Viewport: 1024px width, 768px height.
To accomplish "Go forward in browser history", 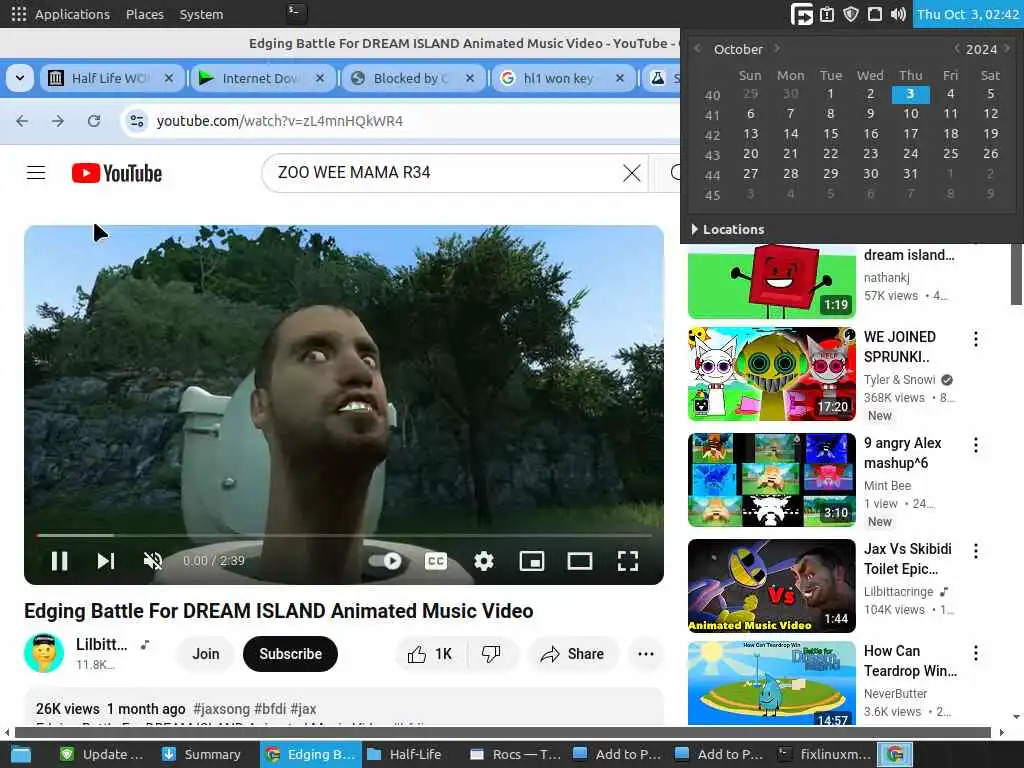I will coord(58,121).
